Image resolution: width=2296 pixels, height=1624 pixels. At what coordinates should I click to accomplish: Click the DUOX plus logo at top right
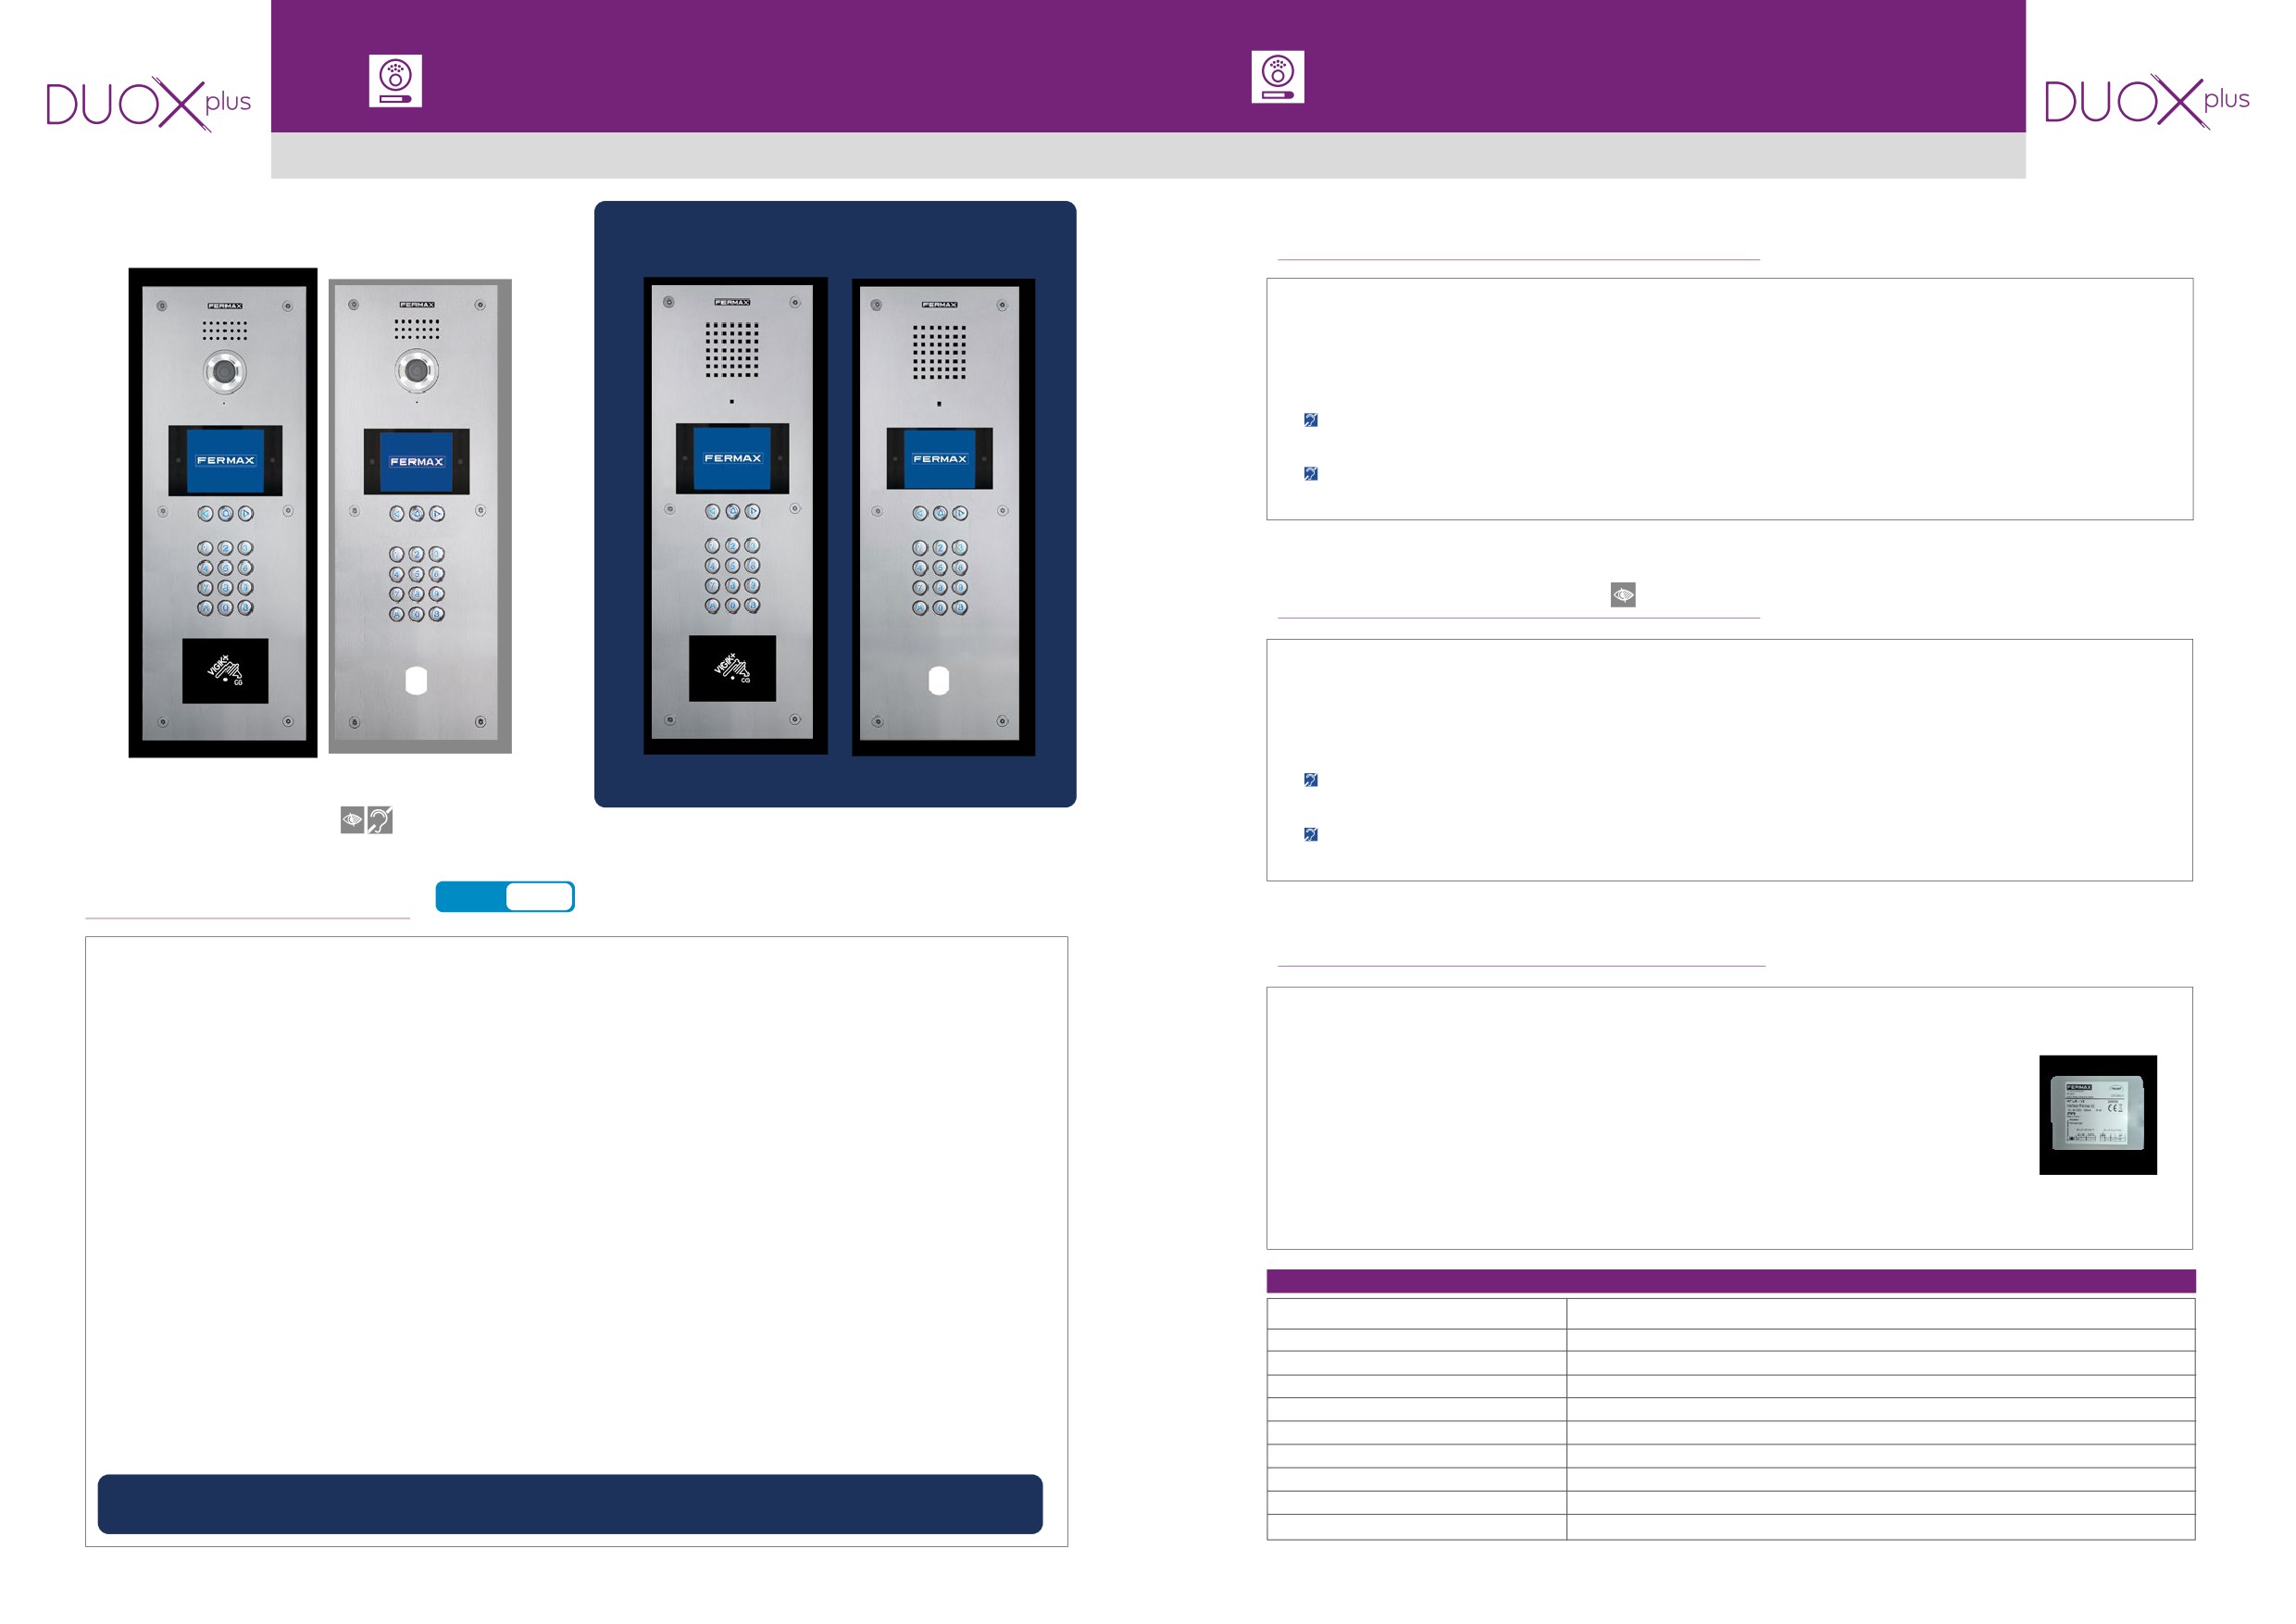(x=2146, y=100)
